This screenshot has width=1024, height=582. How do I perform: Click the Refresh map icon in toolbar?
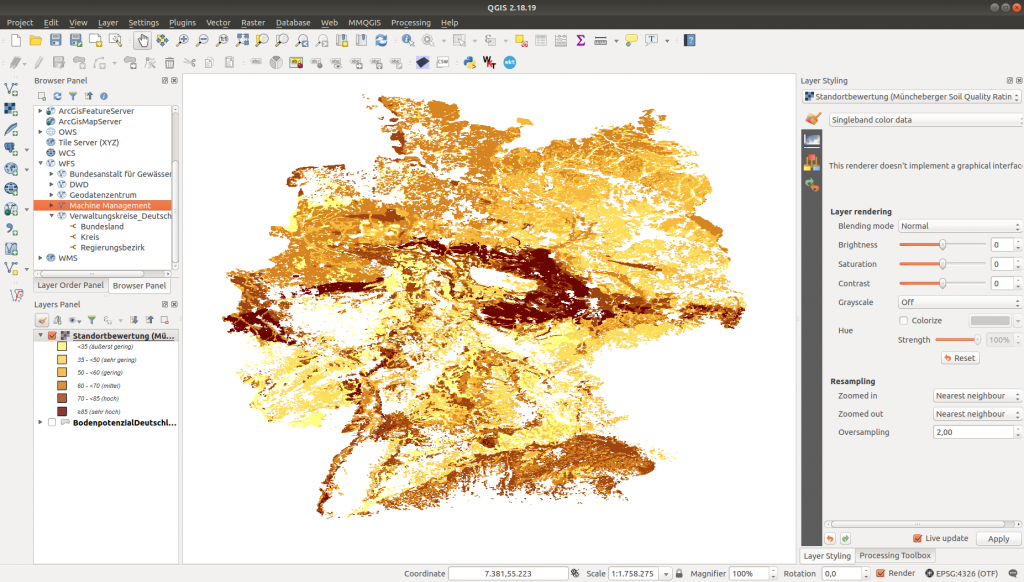click(x=381, y=40)
